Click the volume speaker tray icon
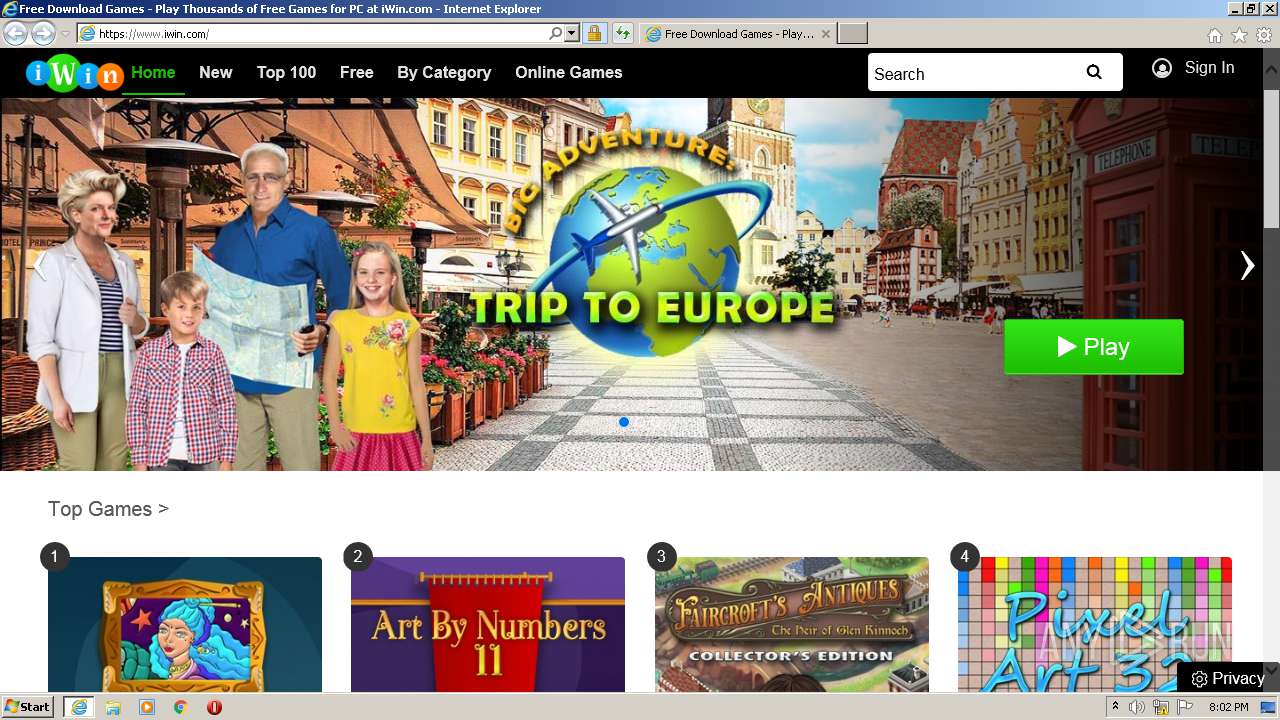This screenshot has width=1280, height=720. pyautogui.click(x=1137, y=707)
